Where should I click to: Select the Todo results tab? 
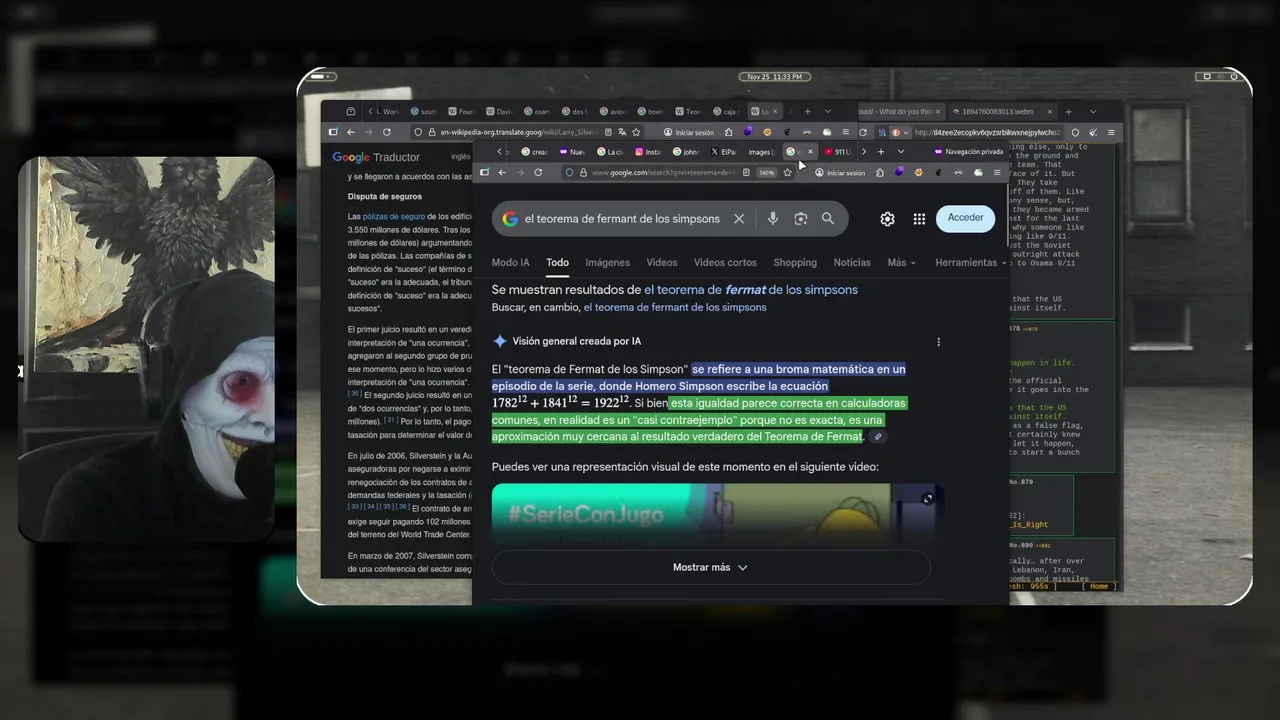point(557,262)
